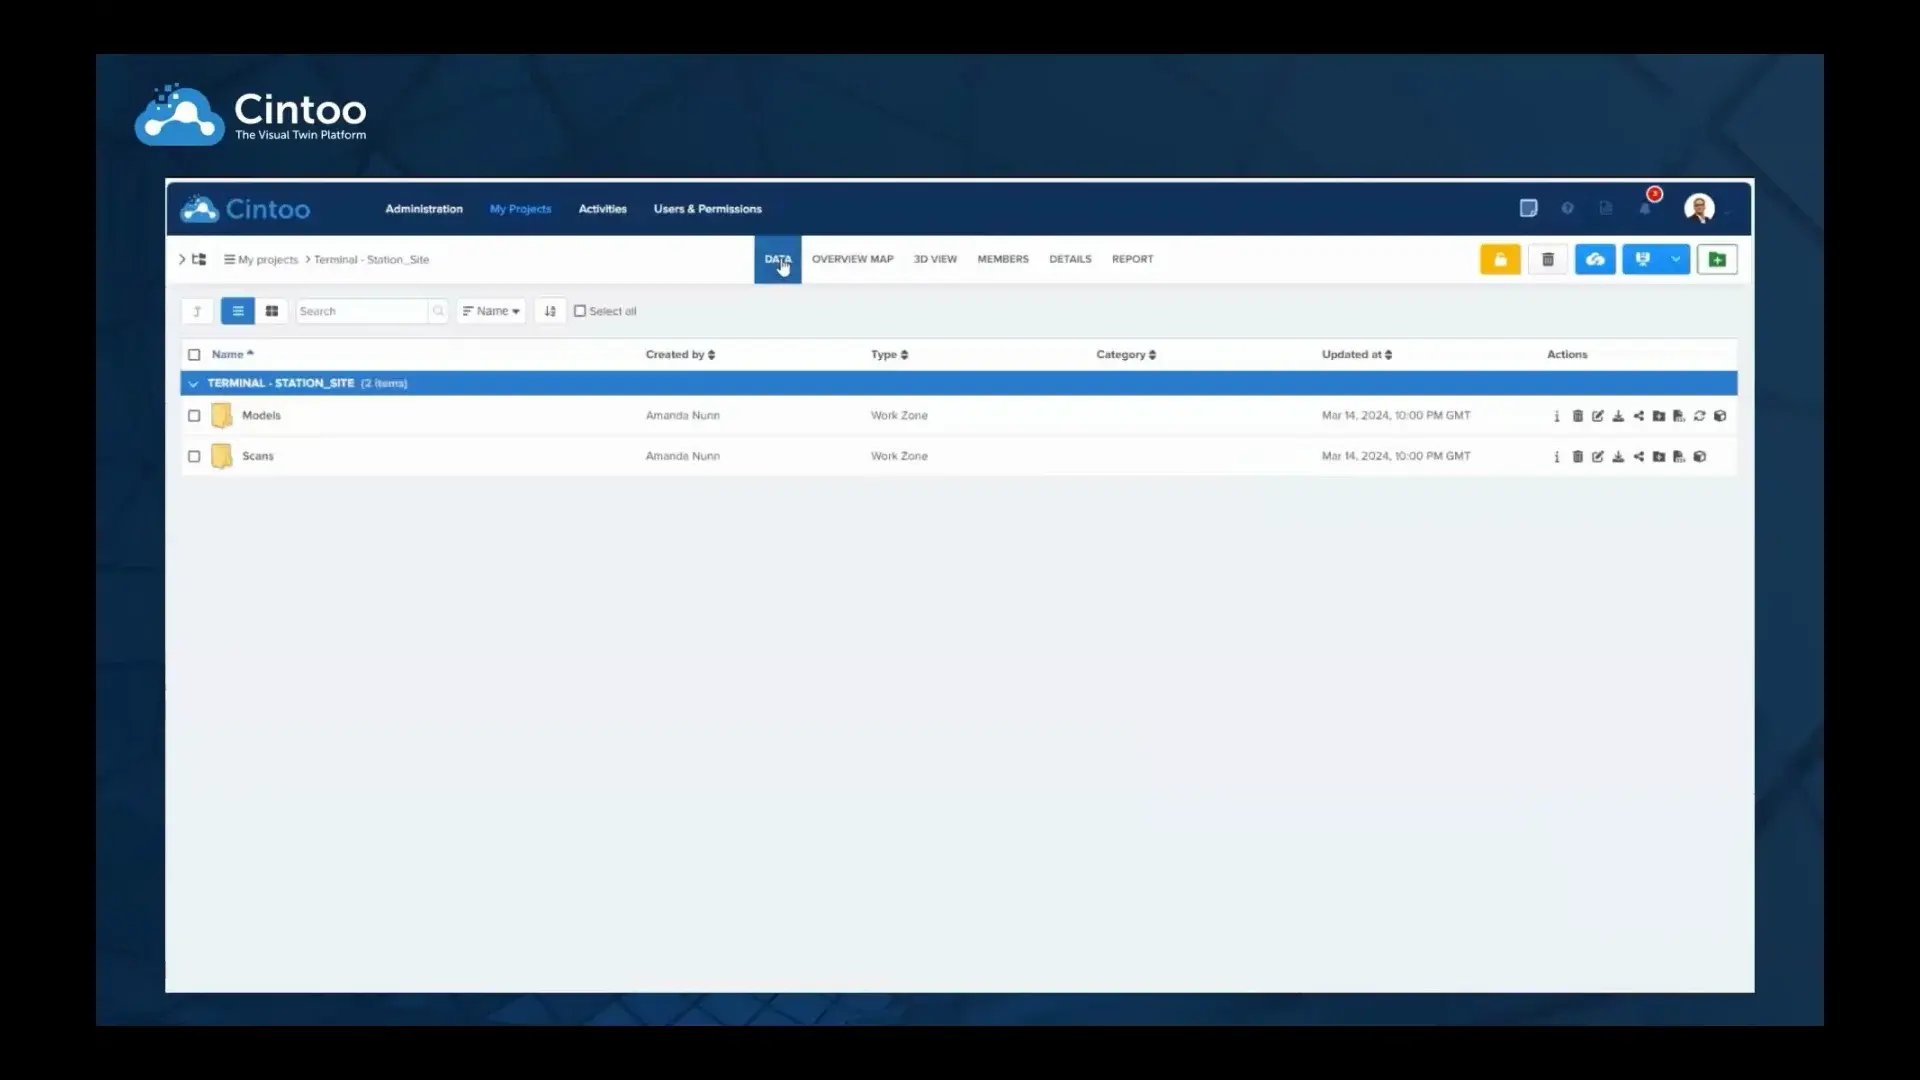
Task: Collapse the TERMINAL - STATION_SITE group
Action: click(193, 384)
